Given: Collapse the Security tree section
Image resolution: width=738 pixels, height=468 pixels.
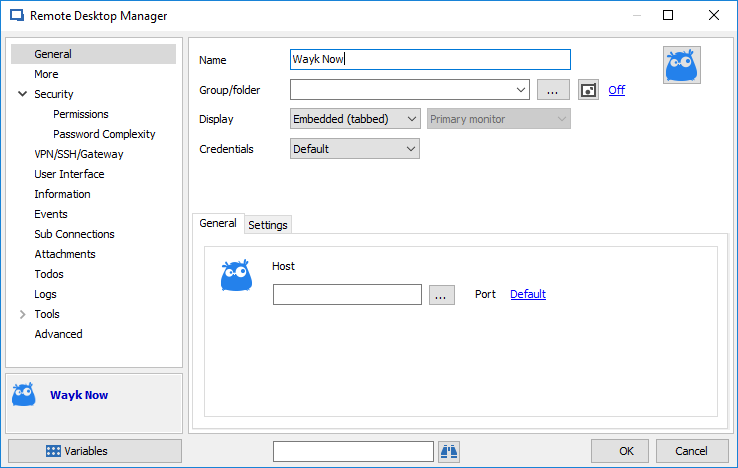Looking at the screenshot, I should point(22,94).
